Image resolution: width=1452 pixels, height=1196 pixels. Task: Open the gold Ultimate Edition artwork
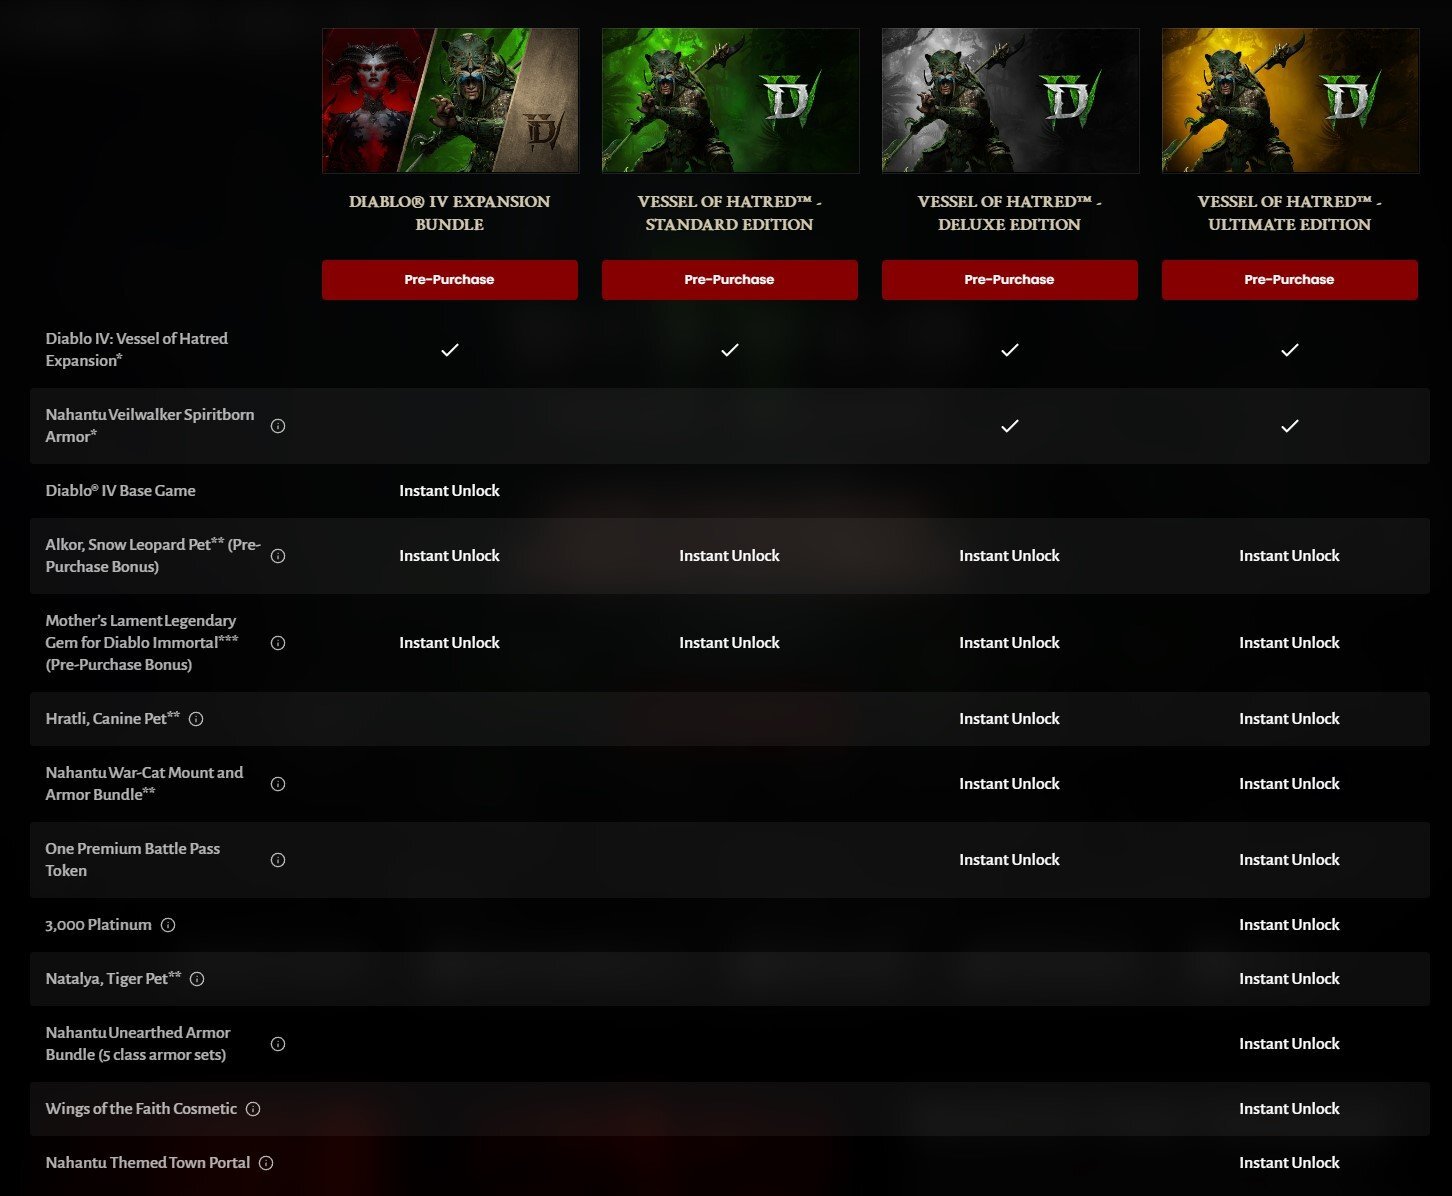click(1290, 101)
